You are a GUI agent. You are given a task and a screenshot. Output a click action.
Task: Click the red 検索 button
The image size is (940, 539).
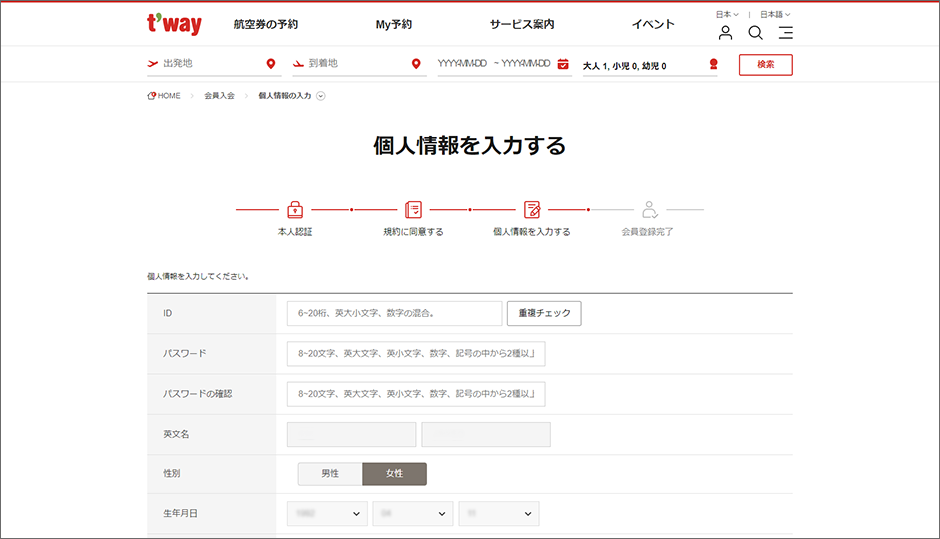765,65
